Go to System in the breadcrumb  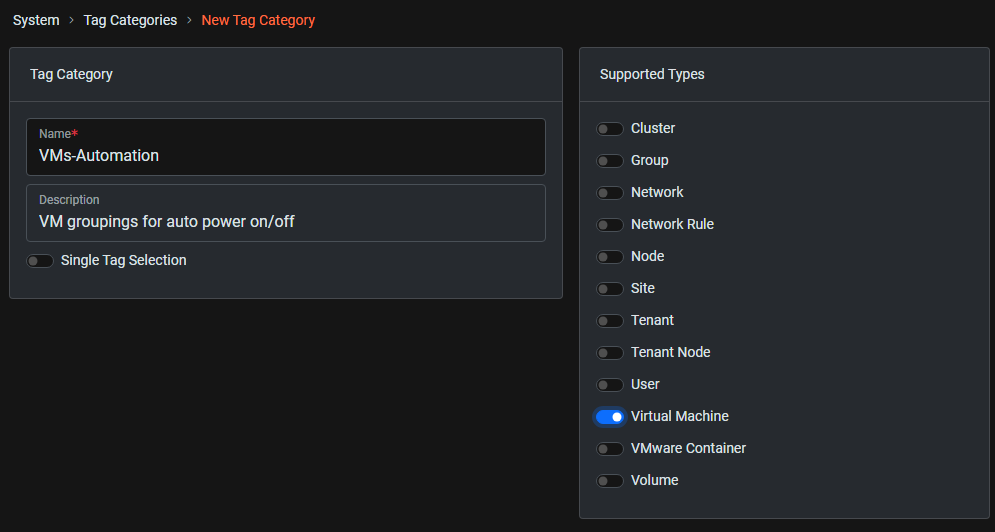36,20
